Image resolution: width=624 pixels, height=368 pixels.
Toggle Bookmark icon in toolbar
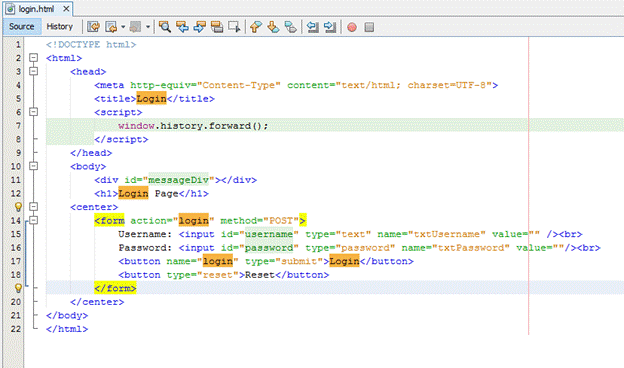(291, 27)
